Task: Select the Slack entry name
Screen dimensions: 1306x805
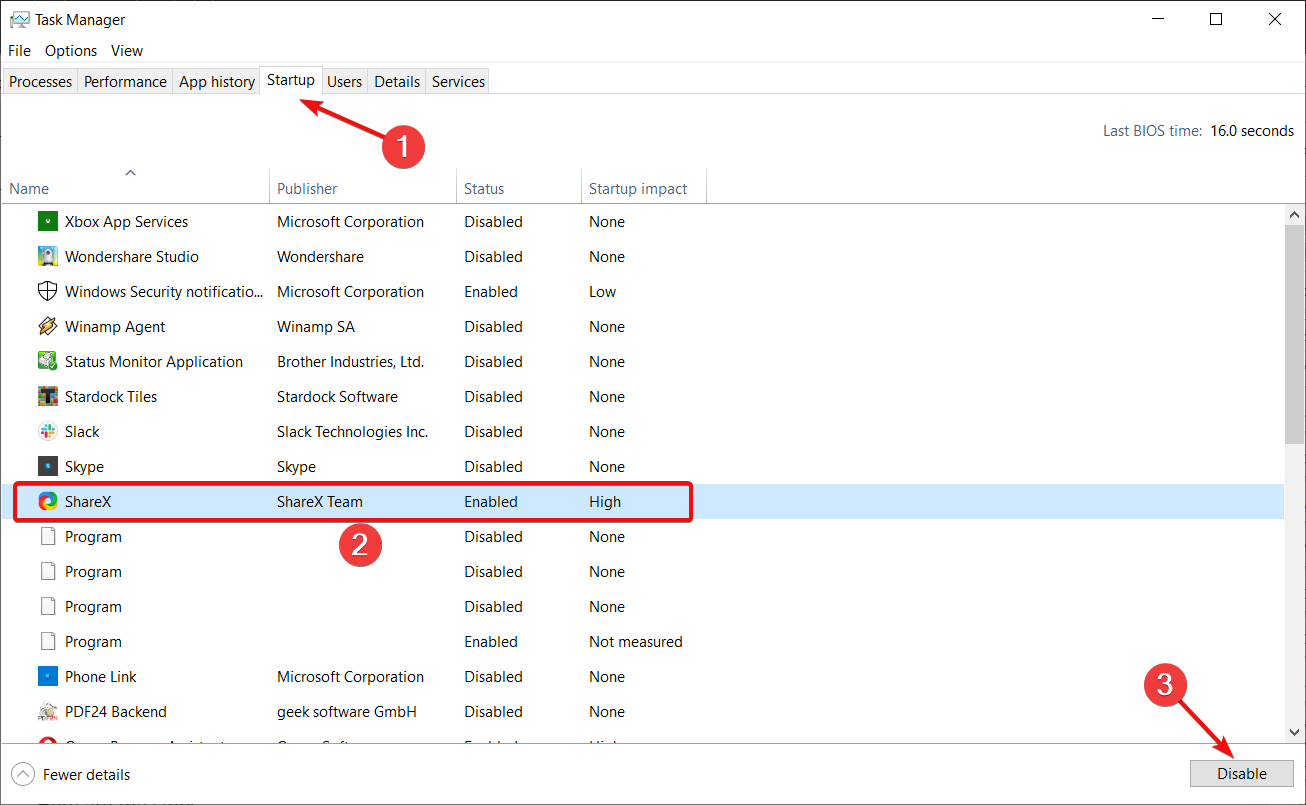Action: (x=82, y=432)
